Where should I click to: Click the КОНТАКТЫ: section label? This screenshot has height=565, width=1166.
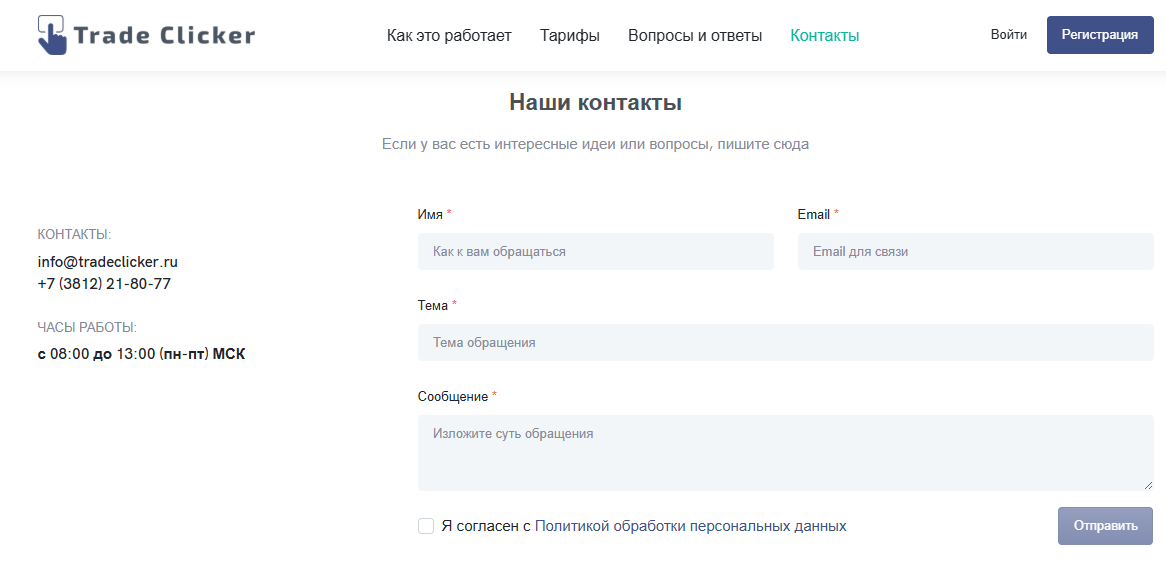(74, 235)
